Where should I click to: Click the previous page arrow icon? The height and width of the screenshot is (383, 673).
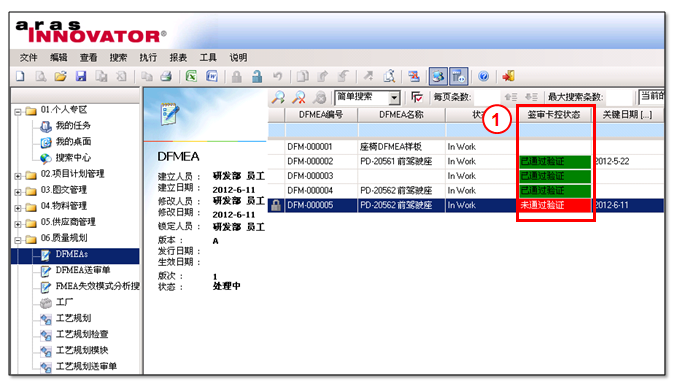pos(511,97)
